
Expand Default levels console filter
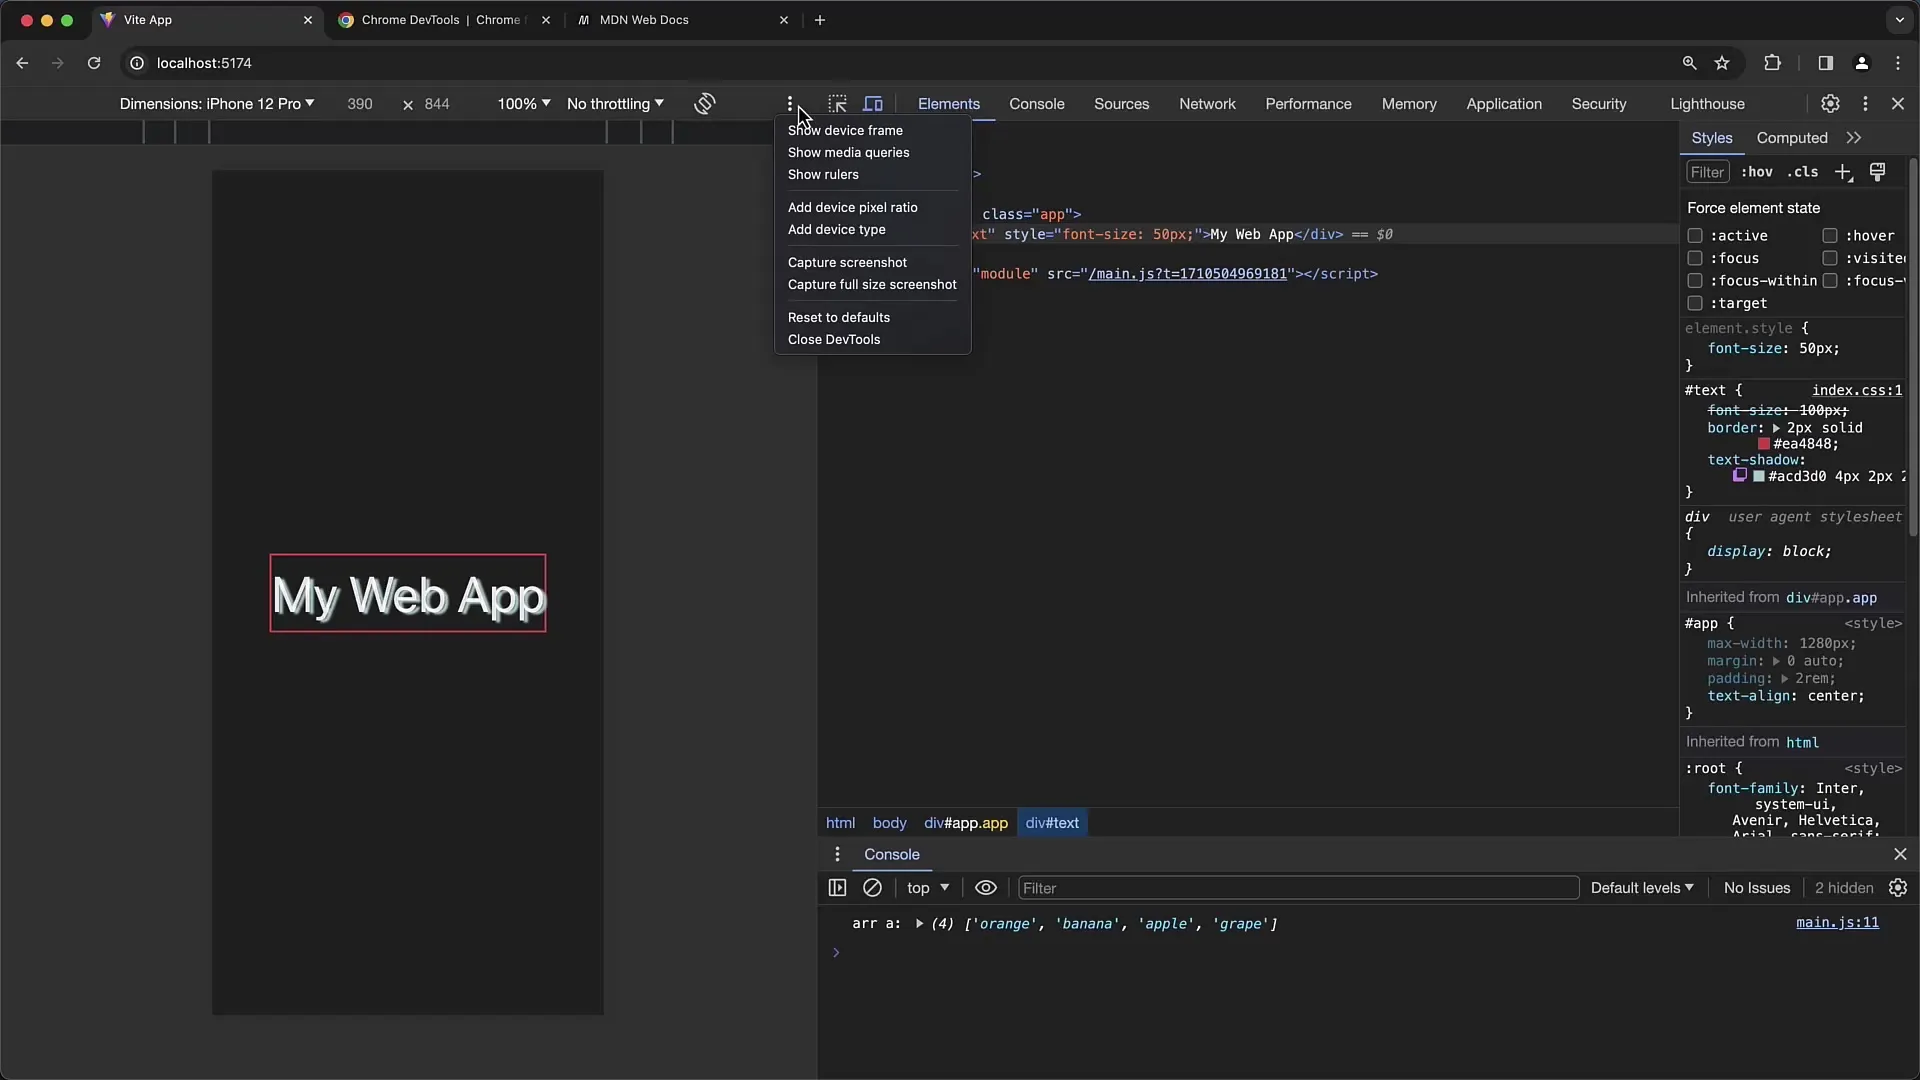tap(1640, 886)
